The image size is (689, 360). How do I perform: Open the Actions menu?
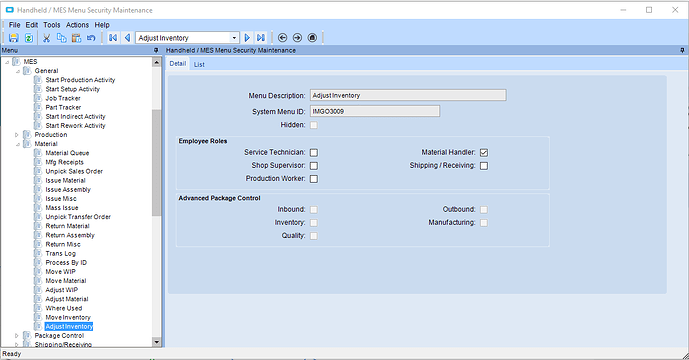pyautogui.click(x=77, y=25)
